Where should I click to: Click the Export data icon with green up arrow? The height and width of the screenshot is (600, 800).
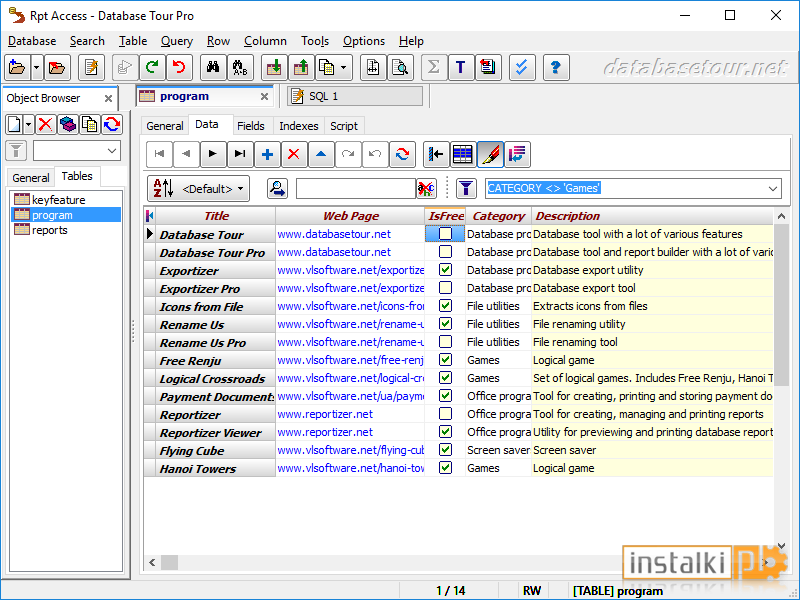[x=302, y=67]
